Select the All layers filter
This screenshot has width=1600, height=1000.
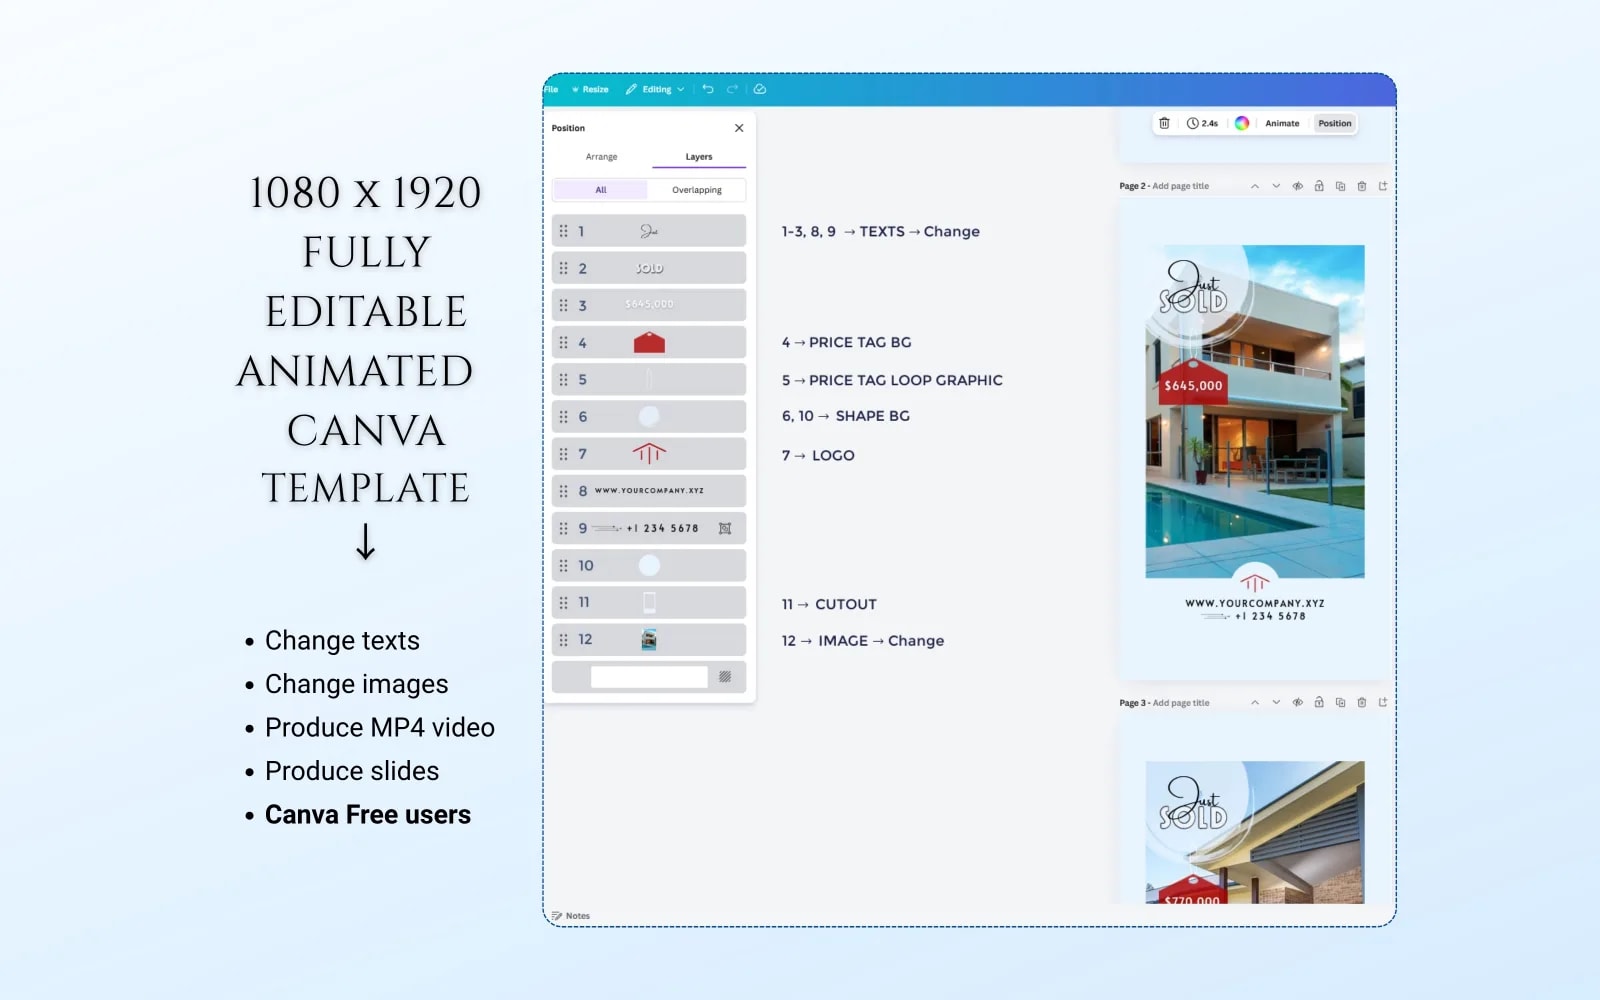tap(601, 190)
